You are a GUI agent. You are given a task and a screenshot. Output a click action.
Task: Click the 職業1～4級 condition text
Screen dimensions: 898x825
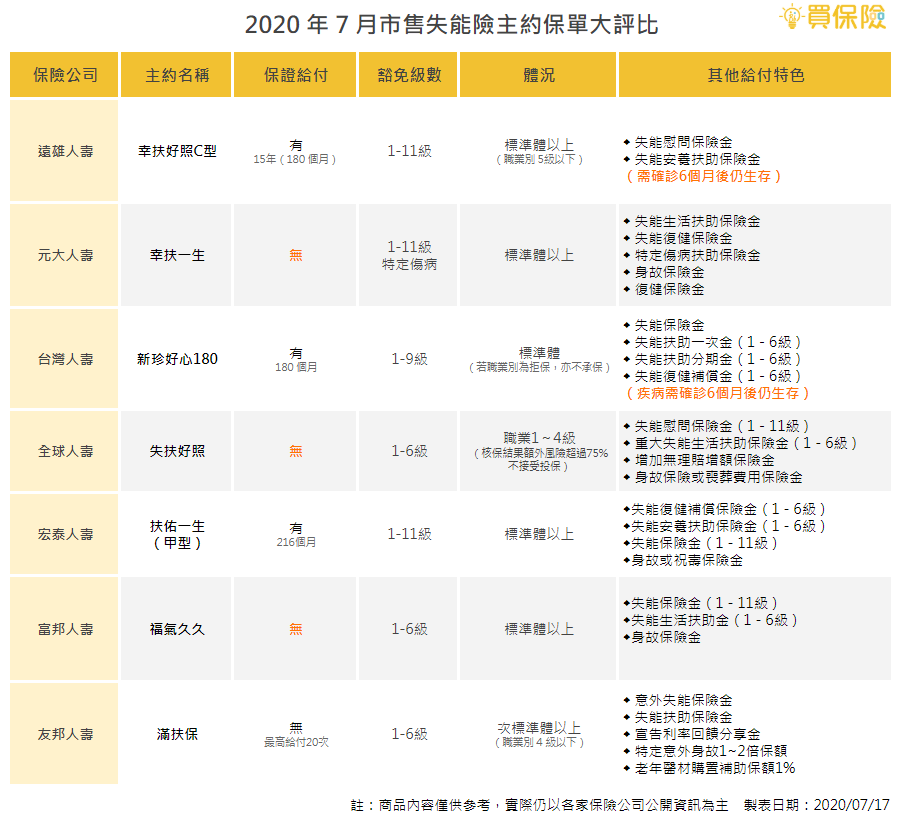539,438
